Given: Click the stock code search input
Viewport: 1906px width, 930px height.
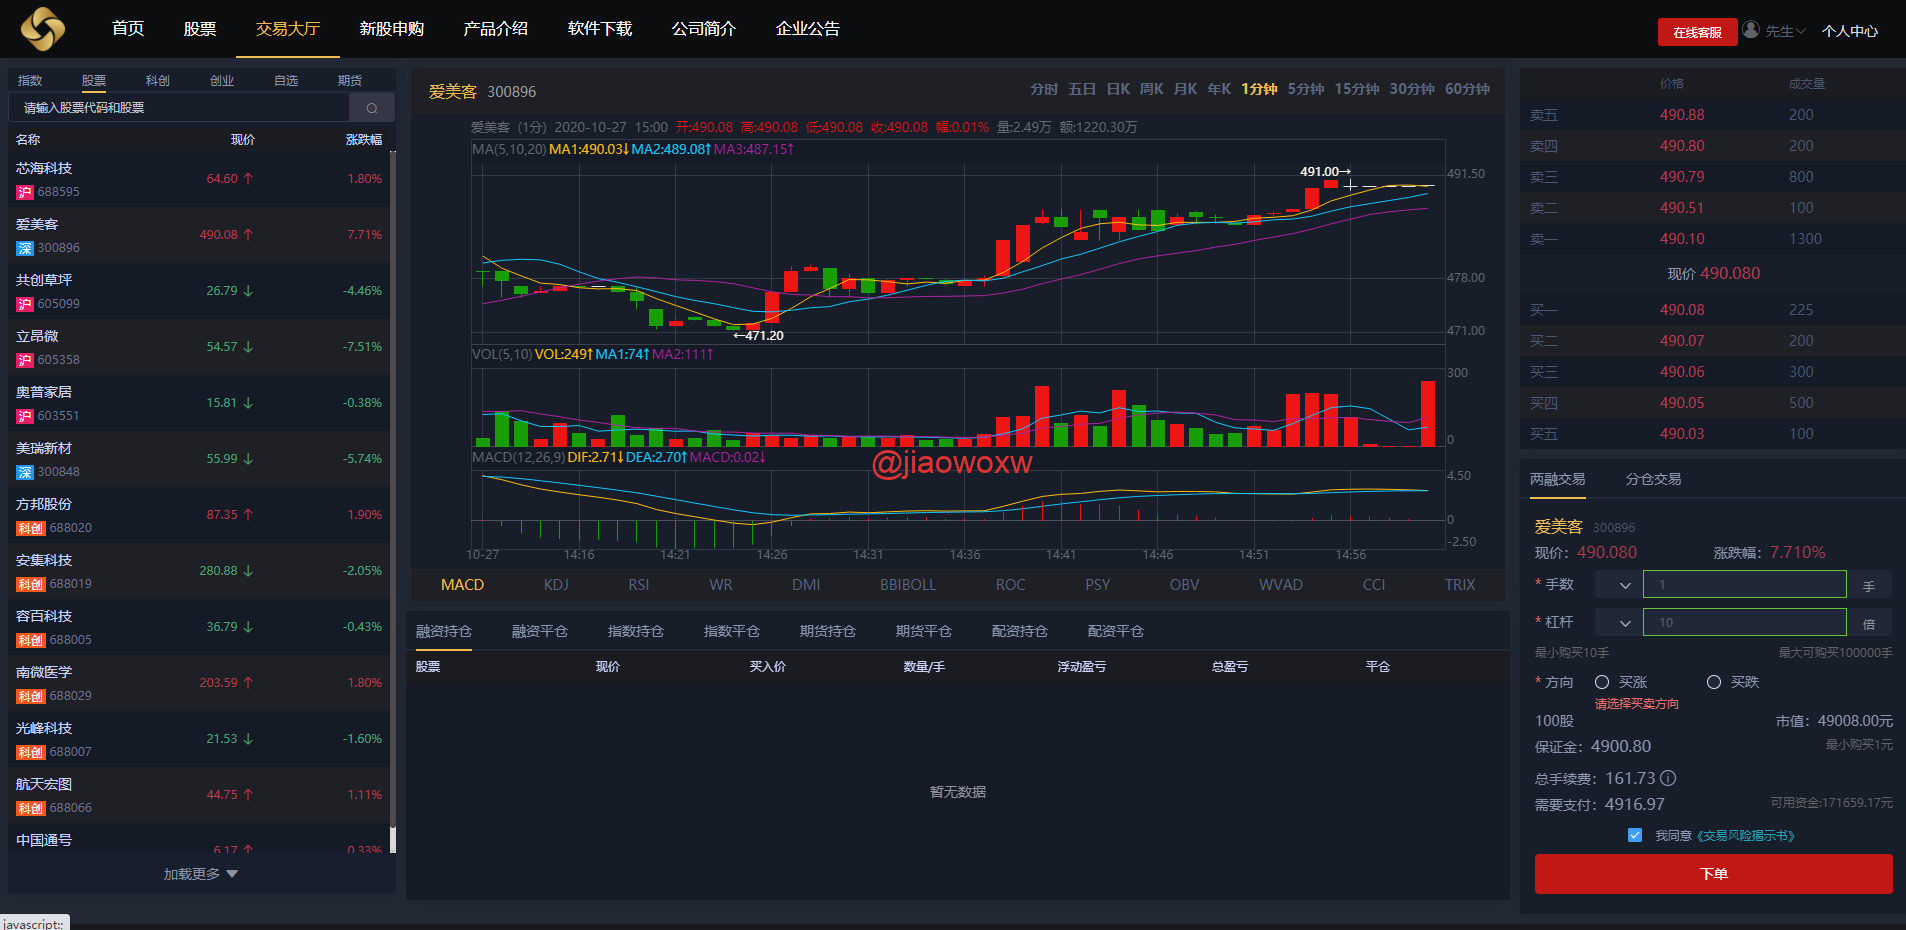Looking at the screenshot, I should (x=179, y=108).
